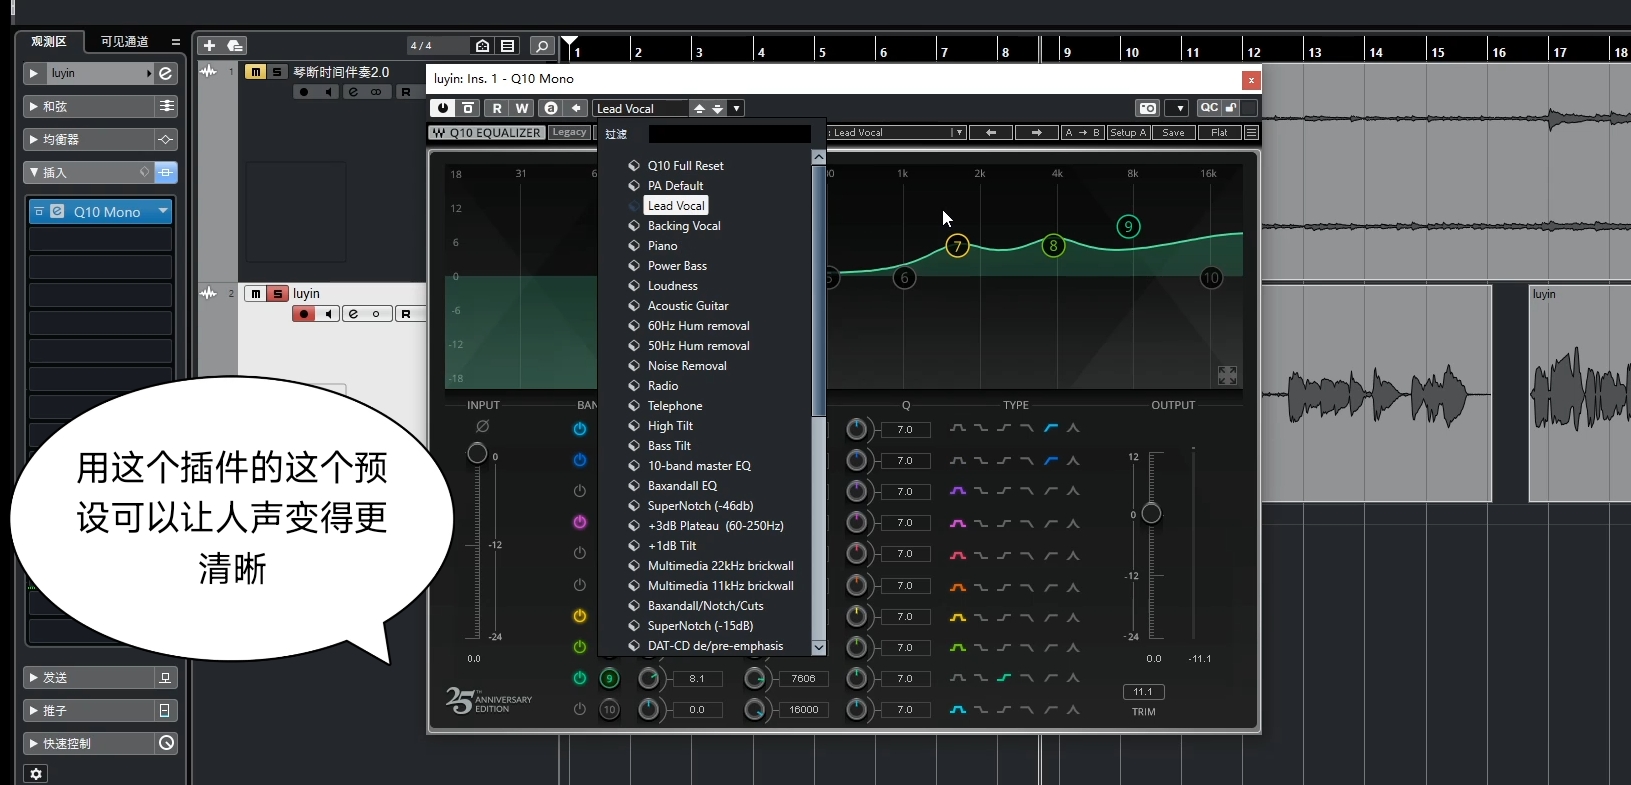1631x785 pixels.
Task: Open Q10 Mono plugin editor icon
Action: pos(57,212)
